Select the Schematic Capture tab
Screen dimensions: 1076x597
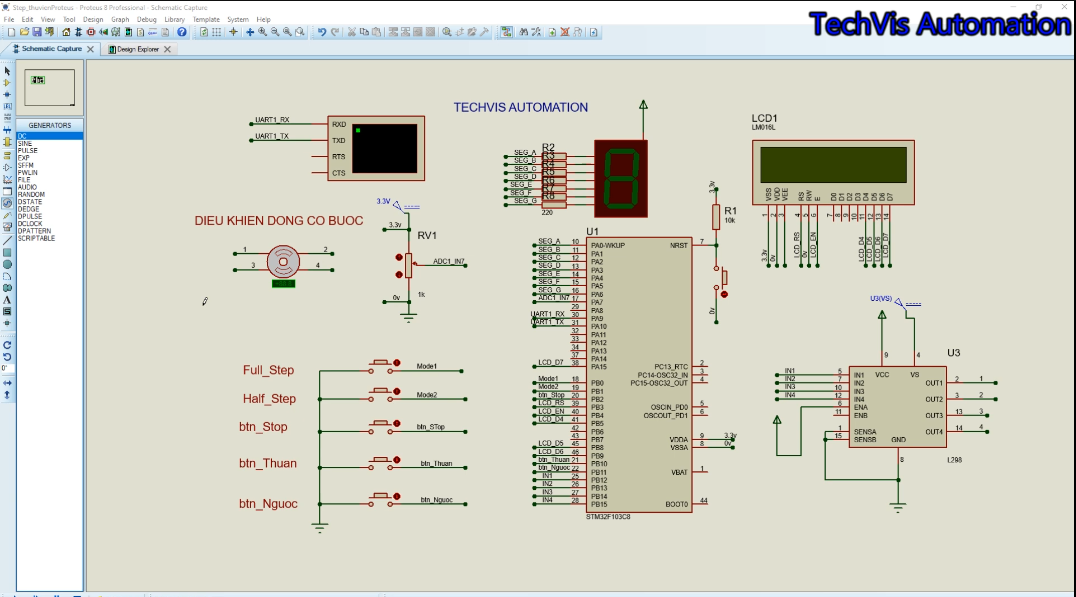51,49
